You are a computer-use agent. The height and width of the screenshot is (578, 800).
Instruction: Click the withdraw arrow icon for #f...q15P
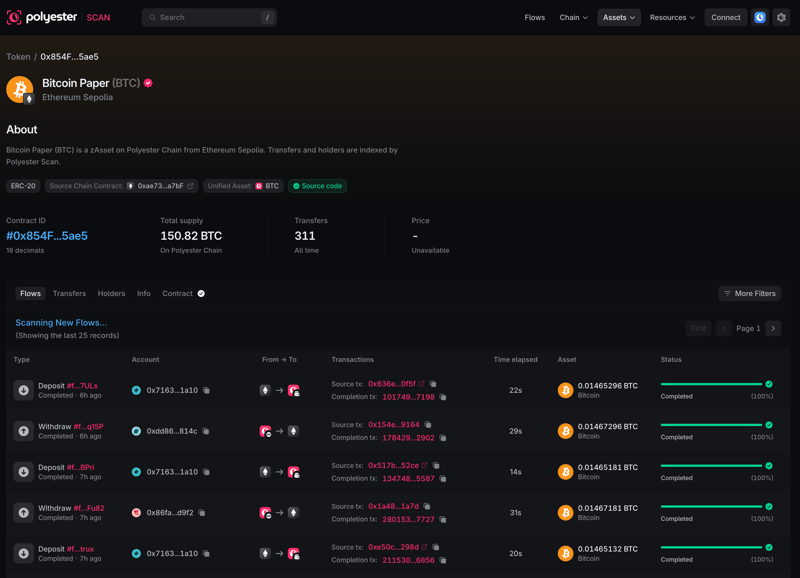click(x=23, y=431)
